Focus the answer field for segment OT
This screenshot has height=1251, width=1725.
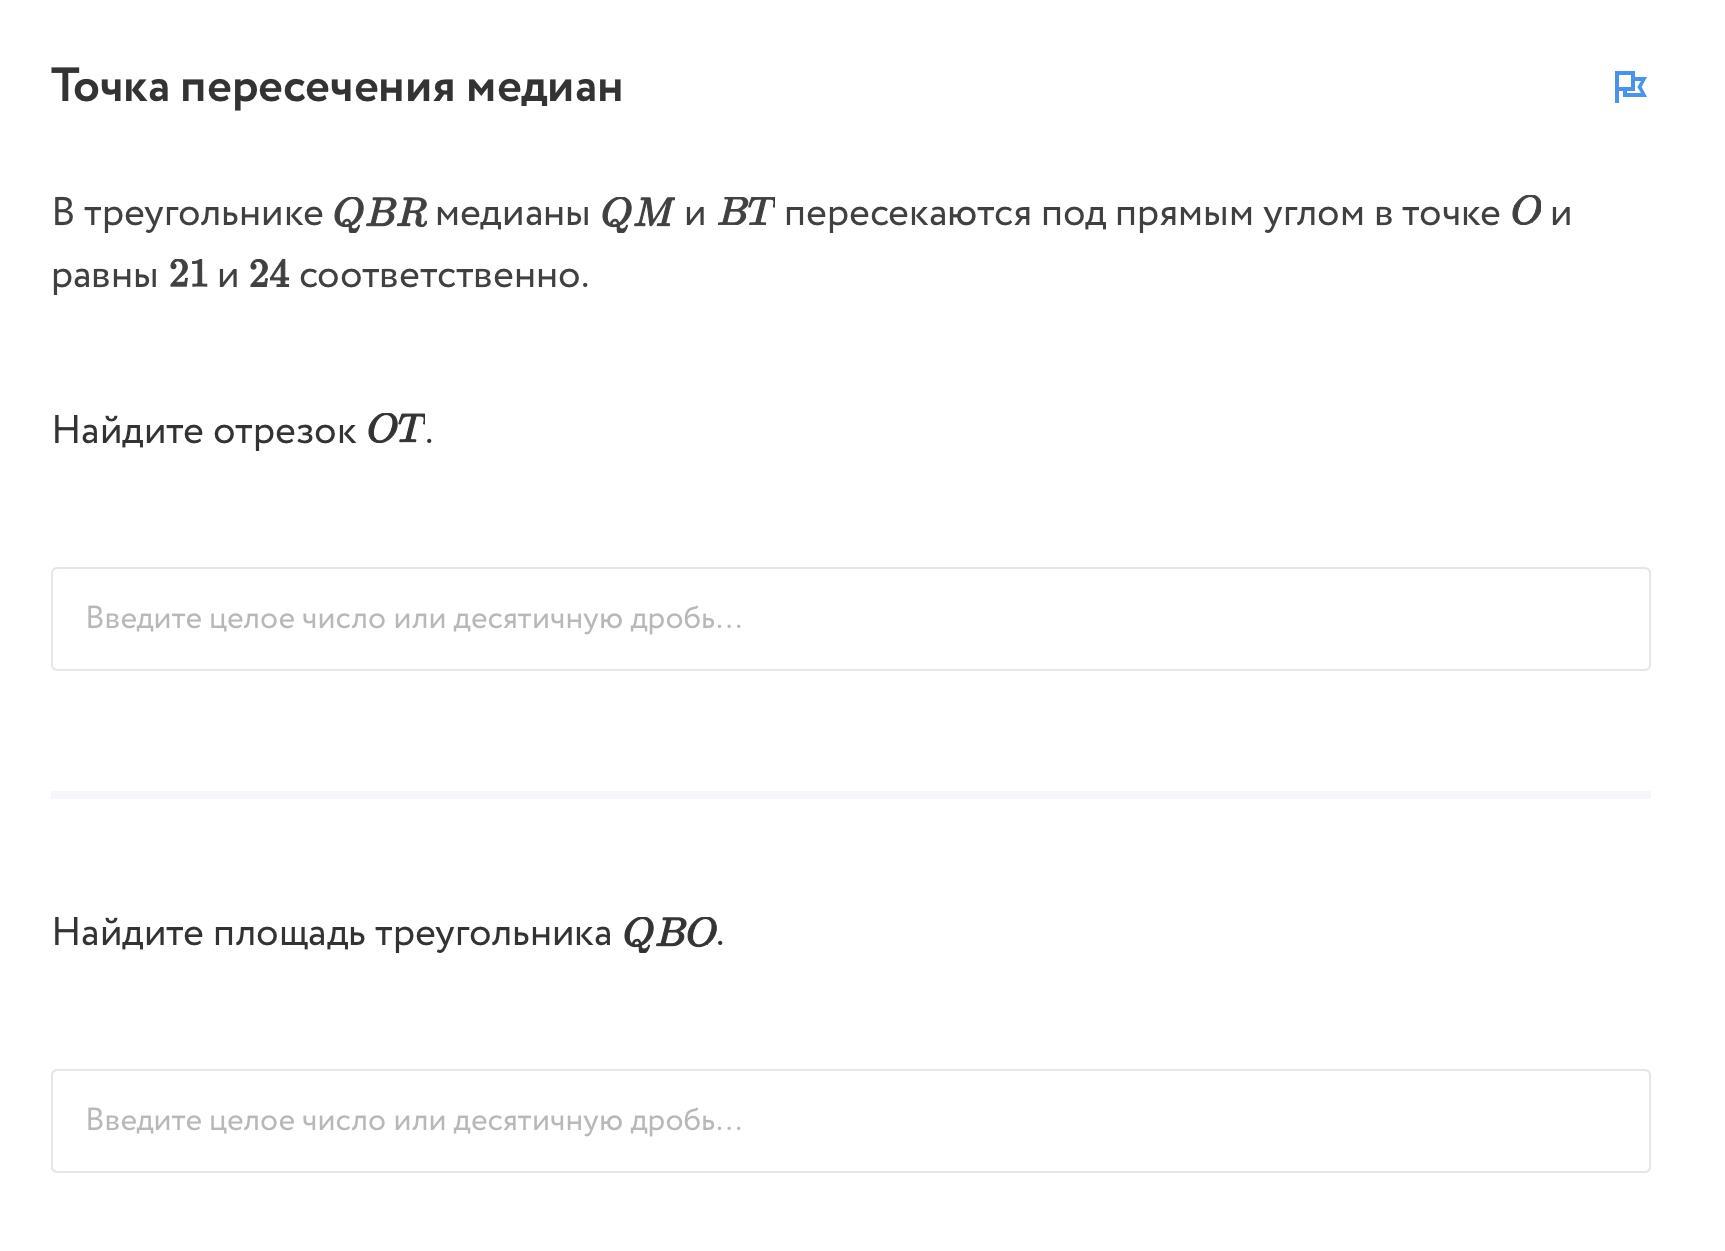850,619
